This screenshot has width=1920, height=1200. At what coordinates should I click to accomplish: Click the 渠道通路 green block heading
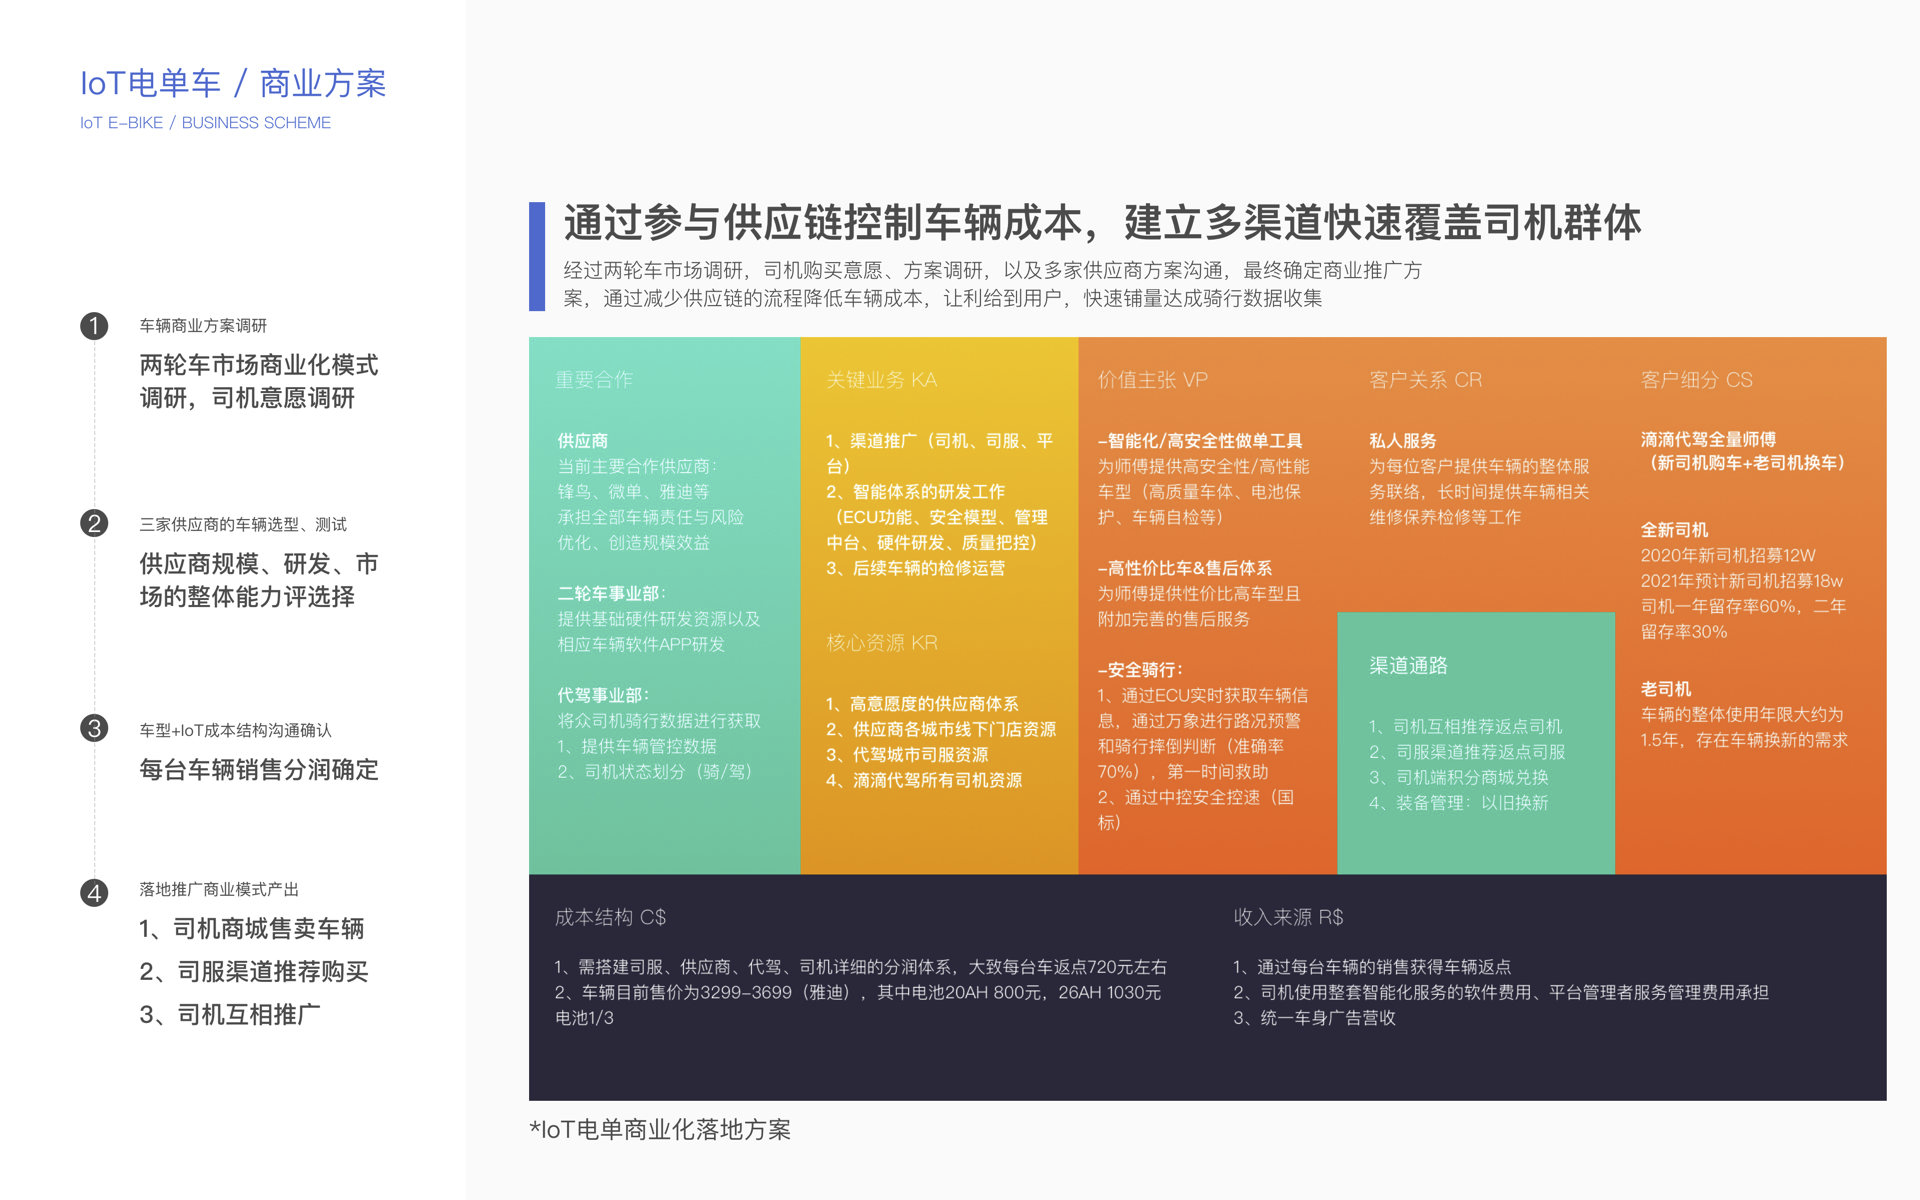tap(1408, 666)
